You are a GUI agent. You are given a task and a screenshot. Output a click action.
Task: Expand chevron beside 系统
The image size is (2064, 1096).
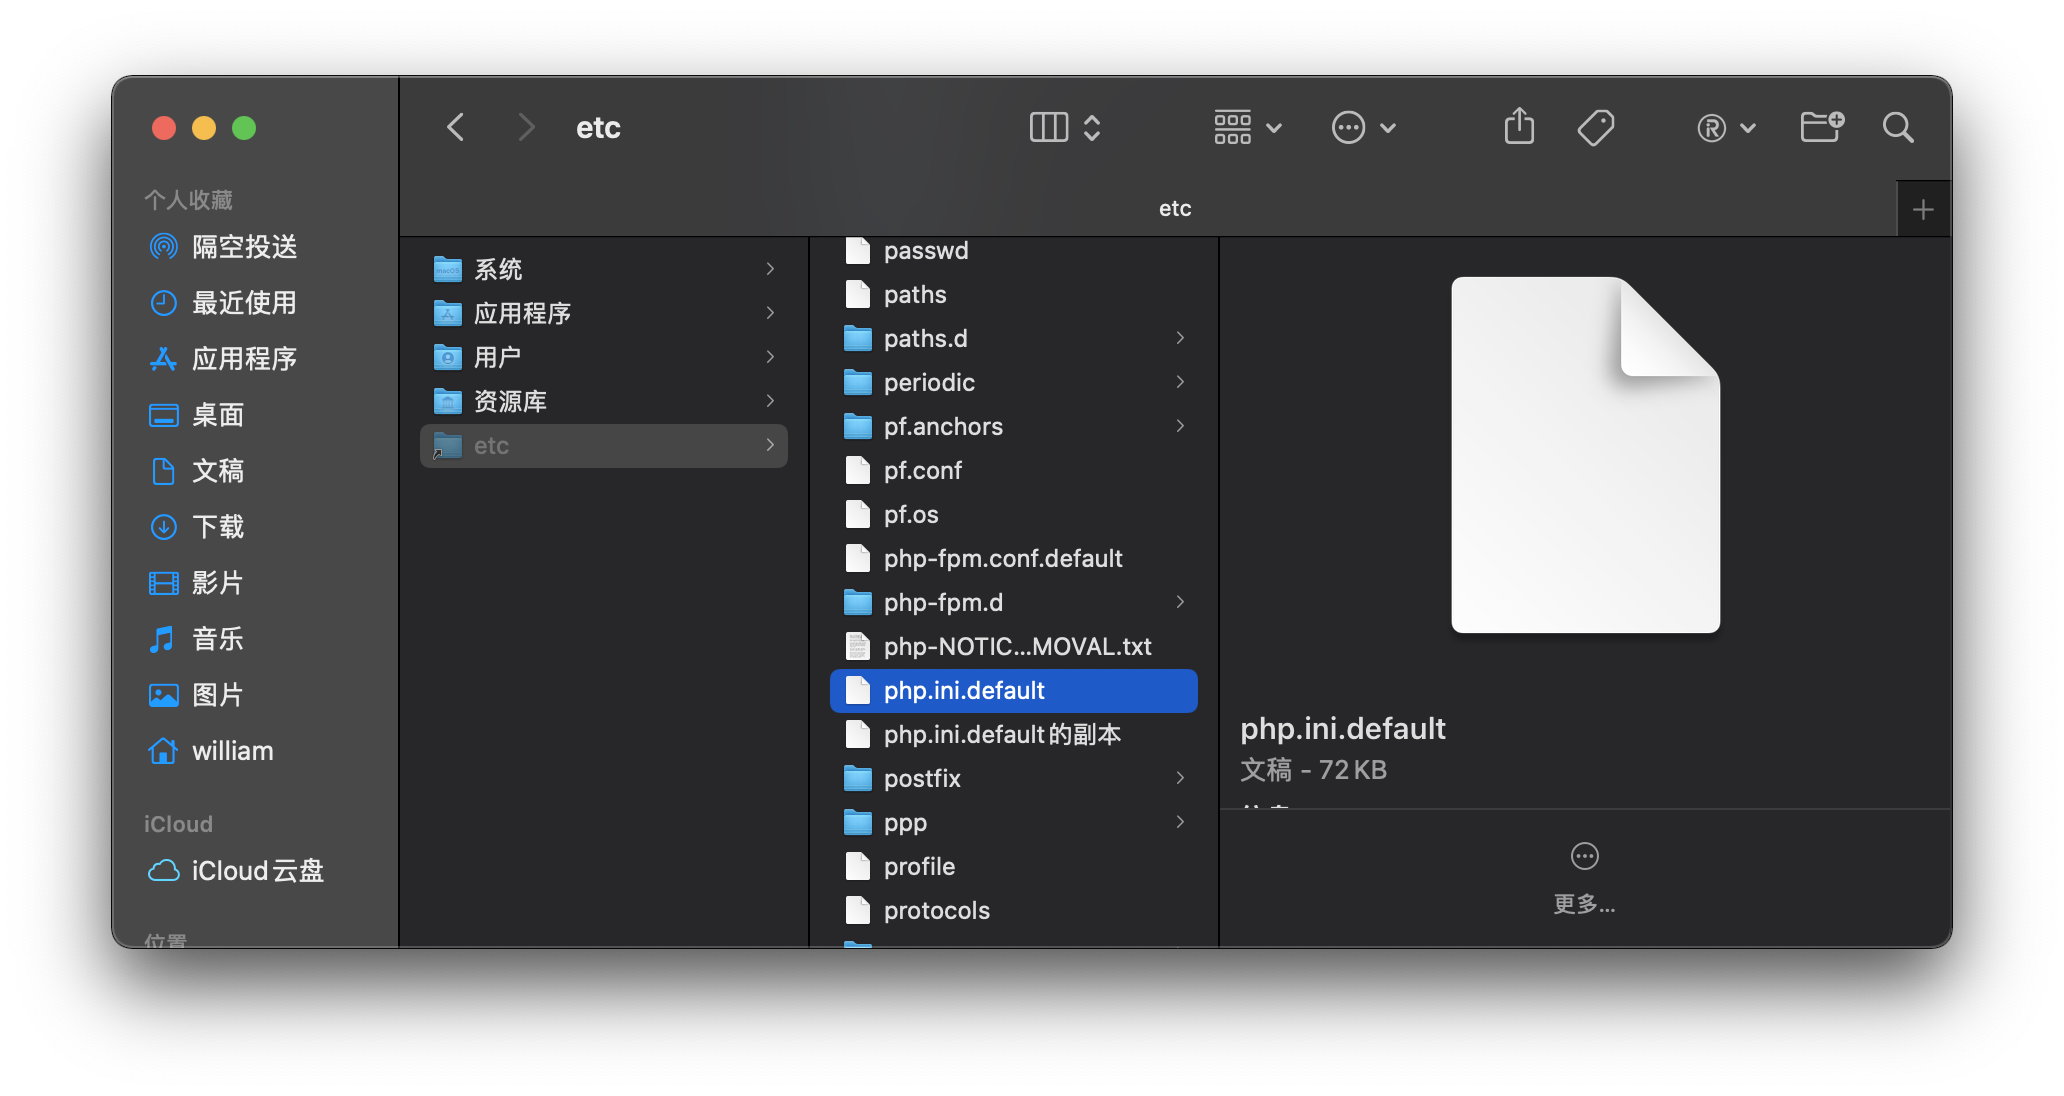770,269
